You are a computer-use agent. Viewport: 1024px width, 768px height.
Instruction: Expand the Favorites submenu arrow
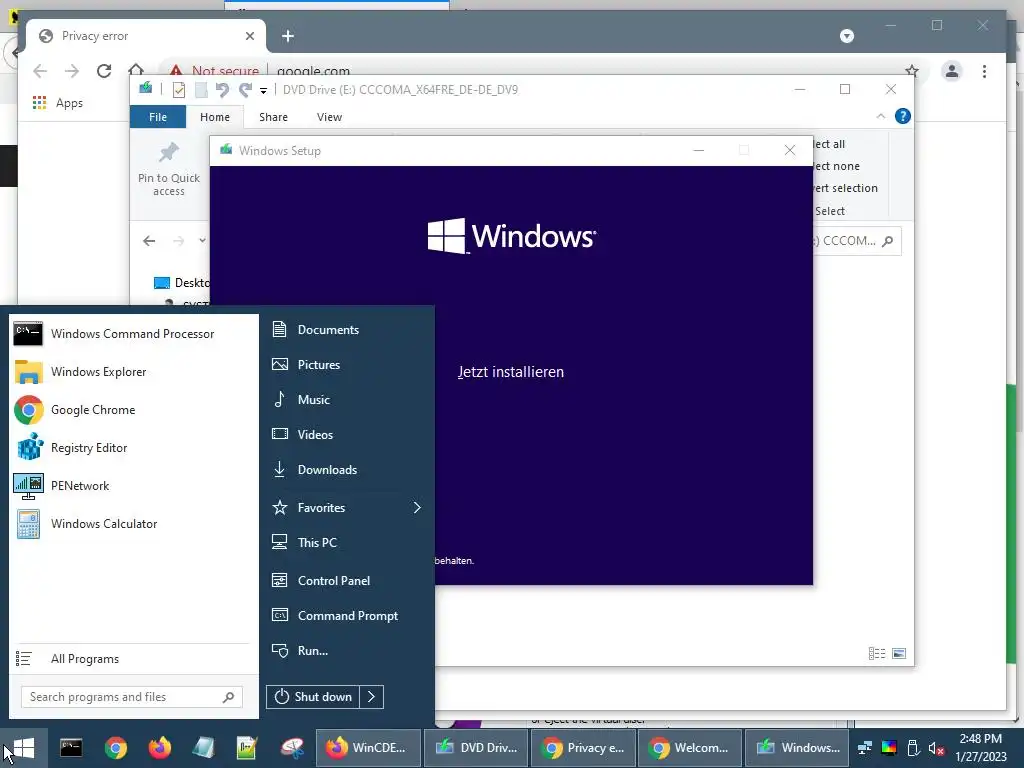point(417,507)
